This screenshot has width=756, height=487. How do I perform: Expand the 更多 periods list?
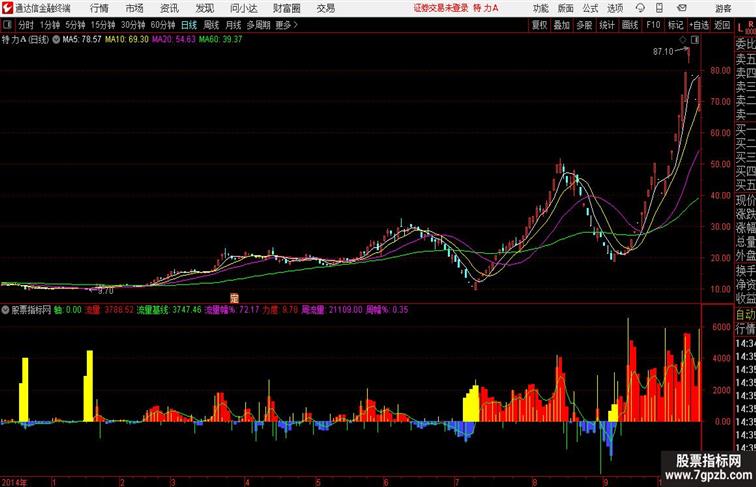coord(287,25)
